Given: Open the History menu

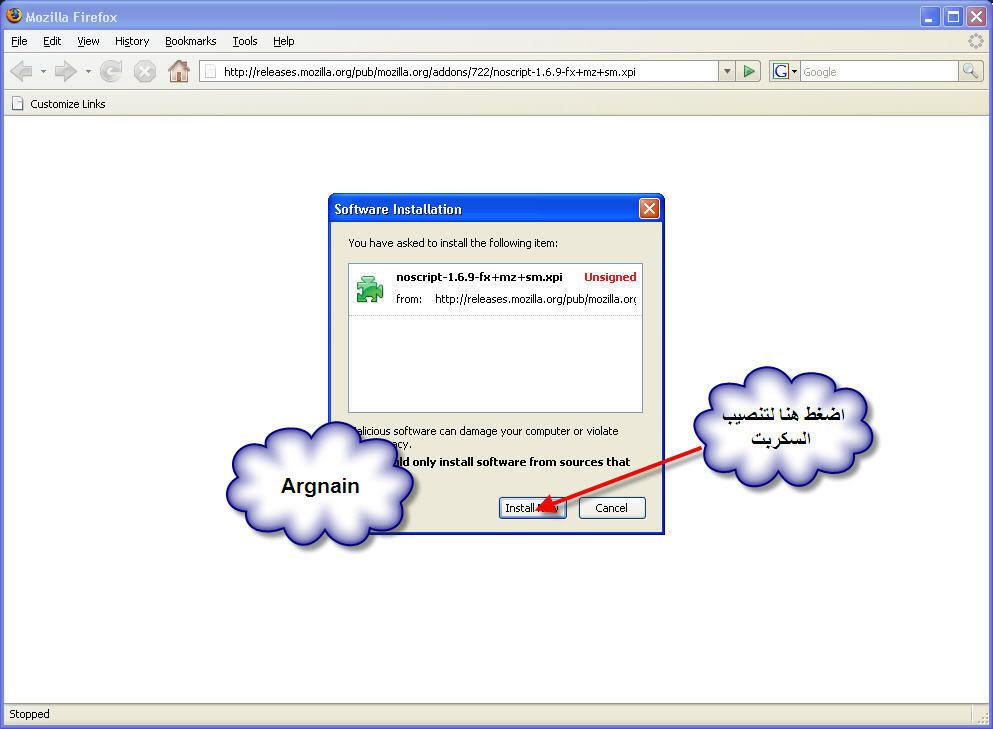Looking at the screenshot, I should [x=131, y=41].
